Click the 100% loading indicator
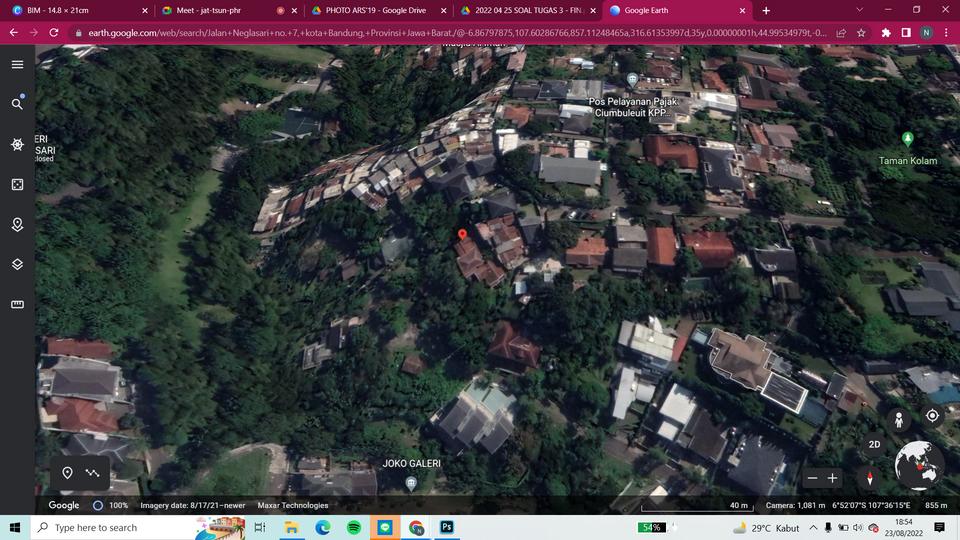 point(110,505)
